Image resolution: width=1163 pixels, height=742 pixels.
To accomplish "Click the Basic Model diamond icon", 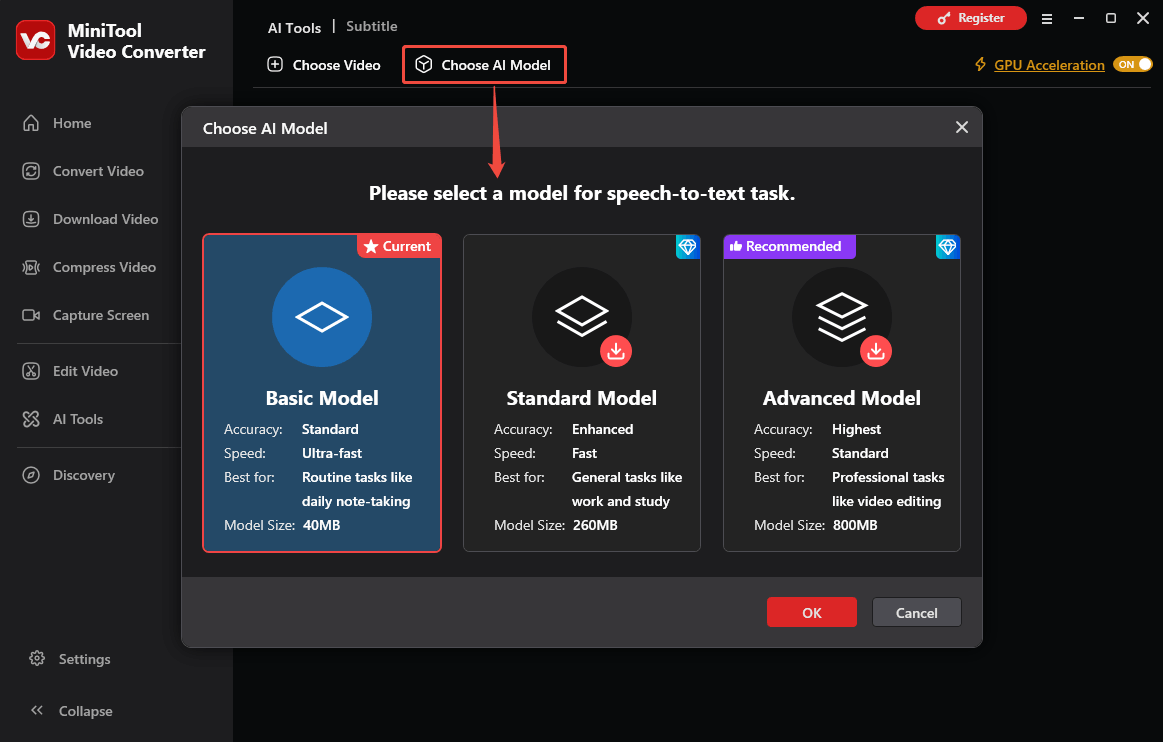I will coord(322,317).
